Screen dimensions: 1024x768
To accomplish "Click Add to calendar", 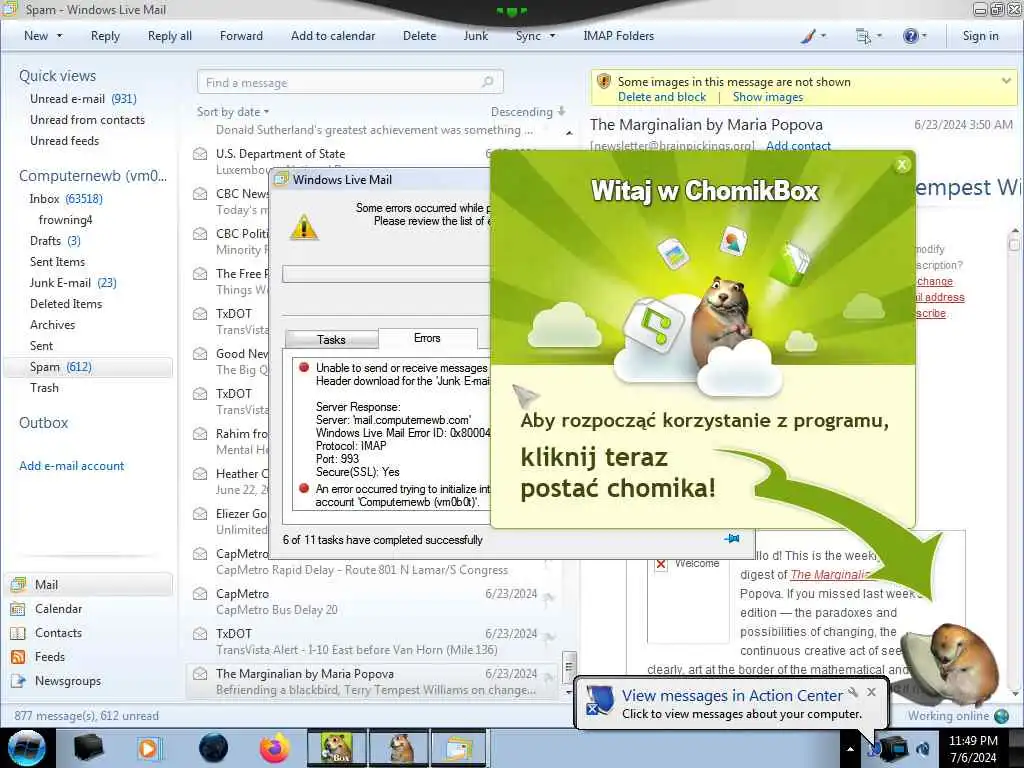I will point(333,36).
